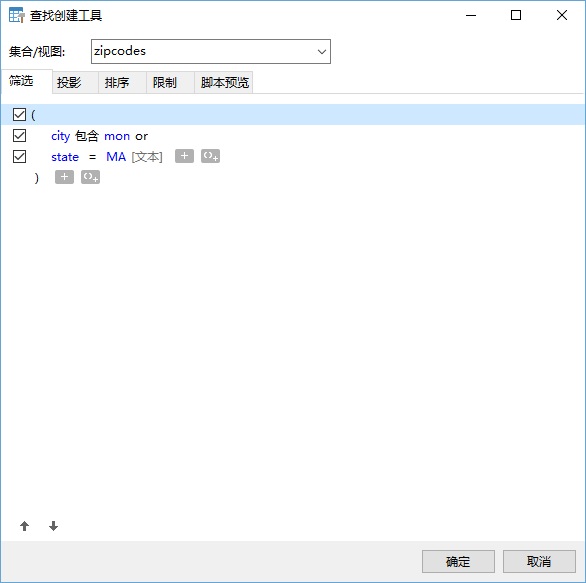Uncheck the state = MA condition
This screenshot has height=583, width=586.
point(19,157)
